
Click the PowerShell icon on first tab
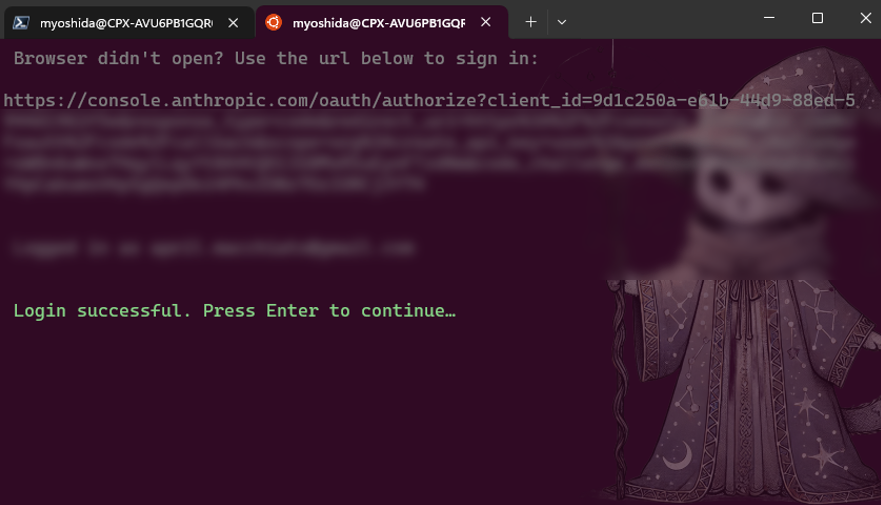point(21,23)
